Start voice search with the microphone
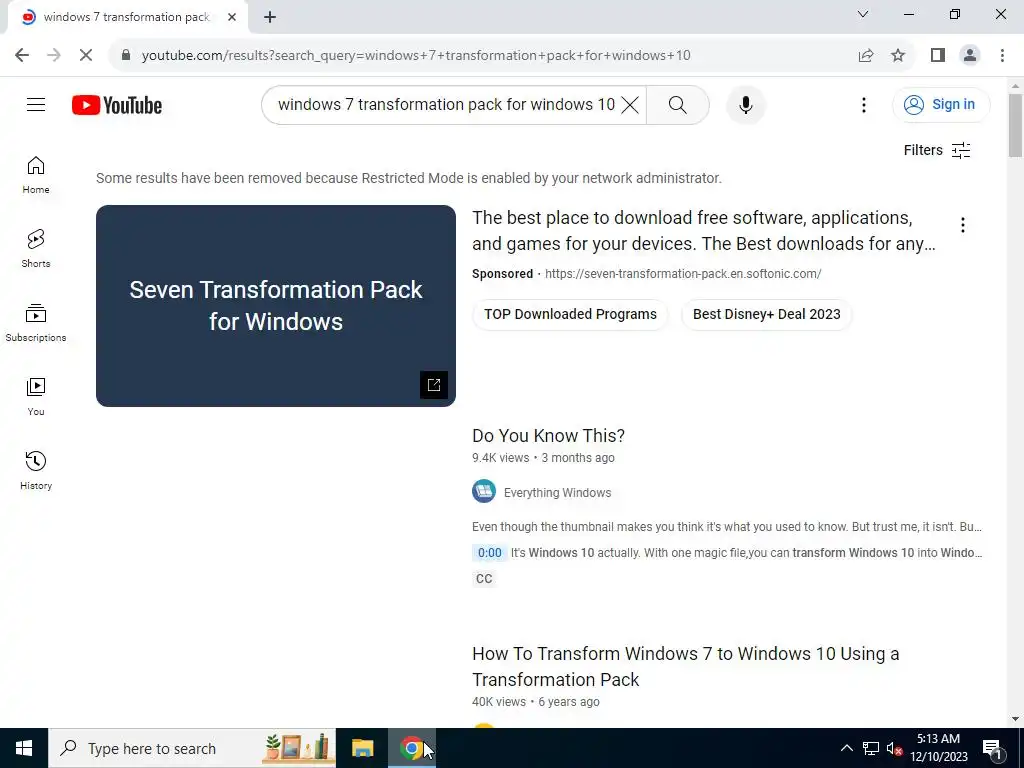Viewport: 1024px width, 768px height. pyautogui.click(x=745, y=104)
